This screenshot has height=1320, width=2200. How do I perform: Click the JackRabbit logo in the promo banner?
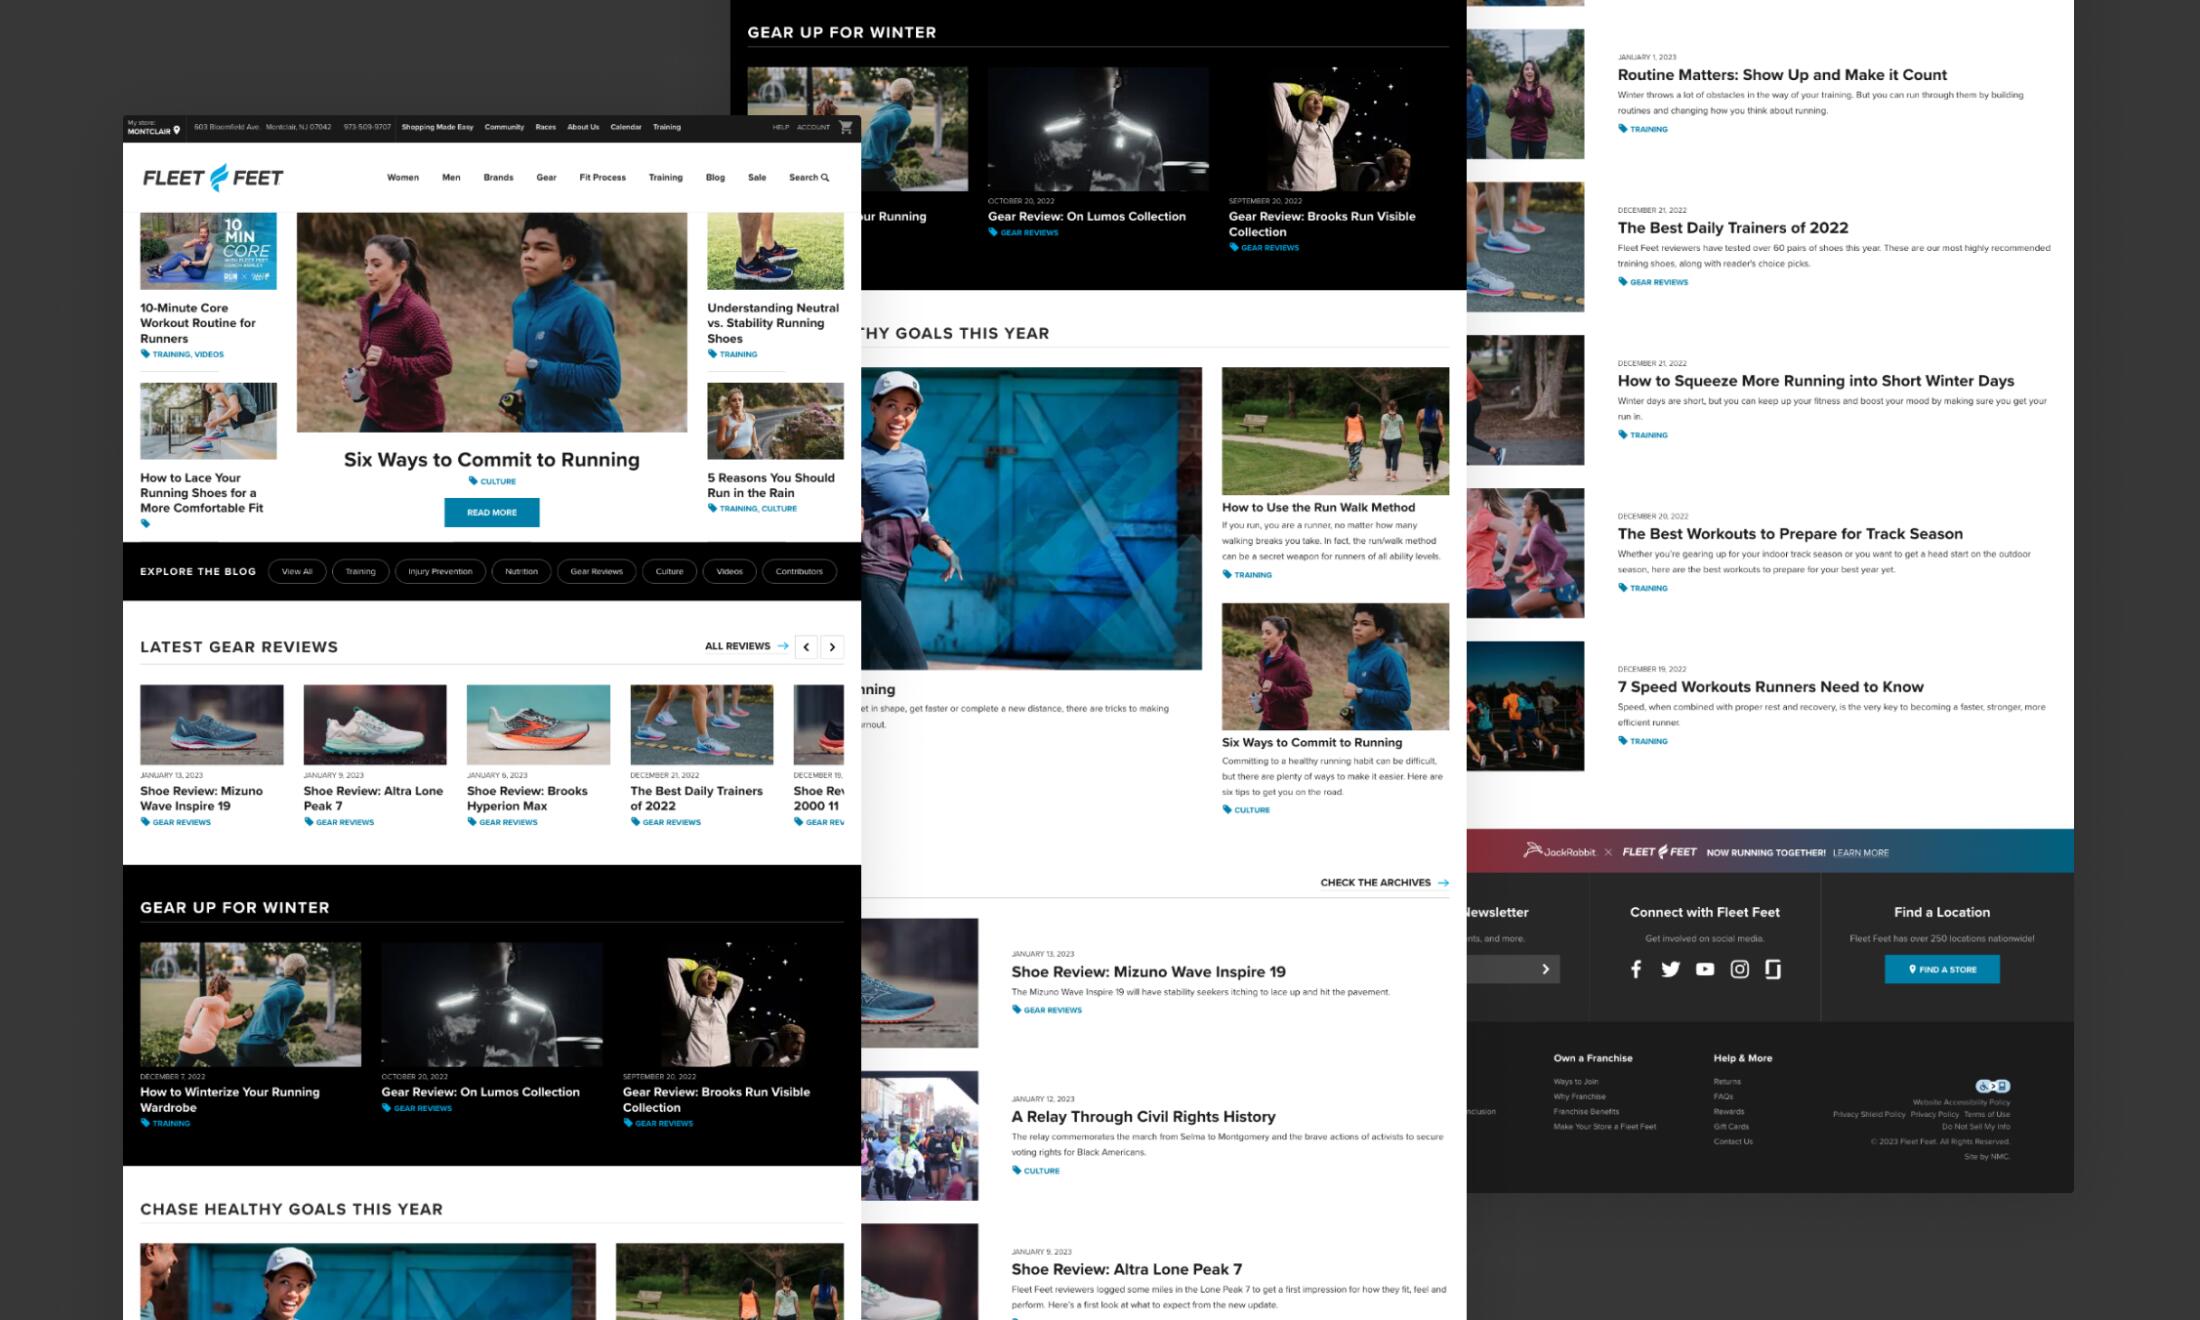(x=1559, y=851)
